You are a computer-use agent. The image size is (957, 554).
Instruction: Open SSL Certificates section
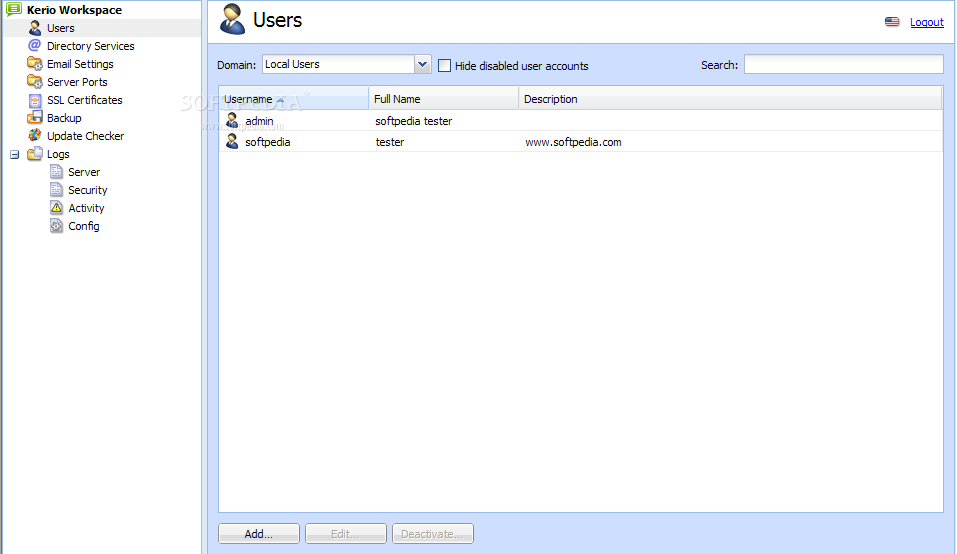(84, 99)
